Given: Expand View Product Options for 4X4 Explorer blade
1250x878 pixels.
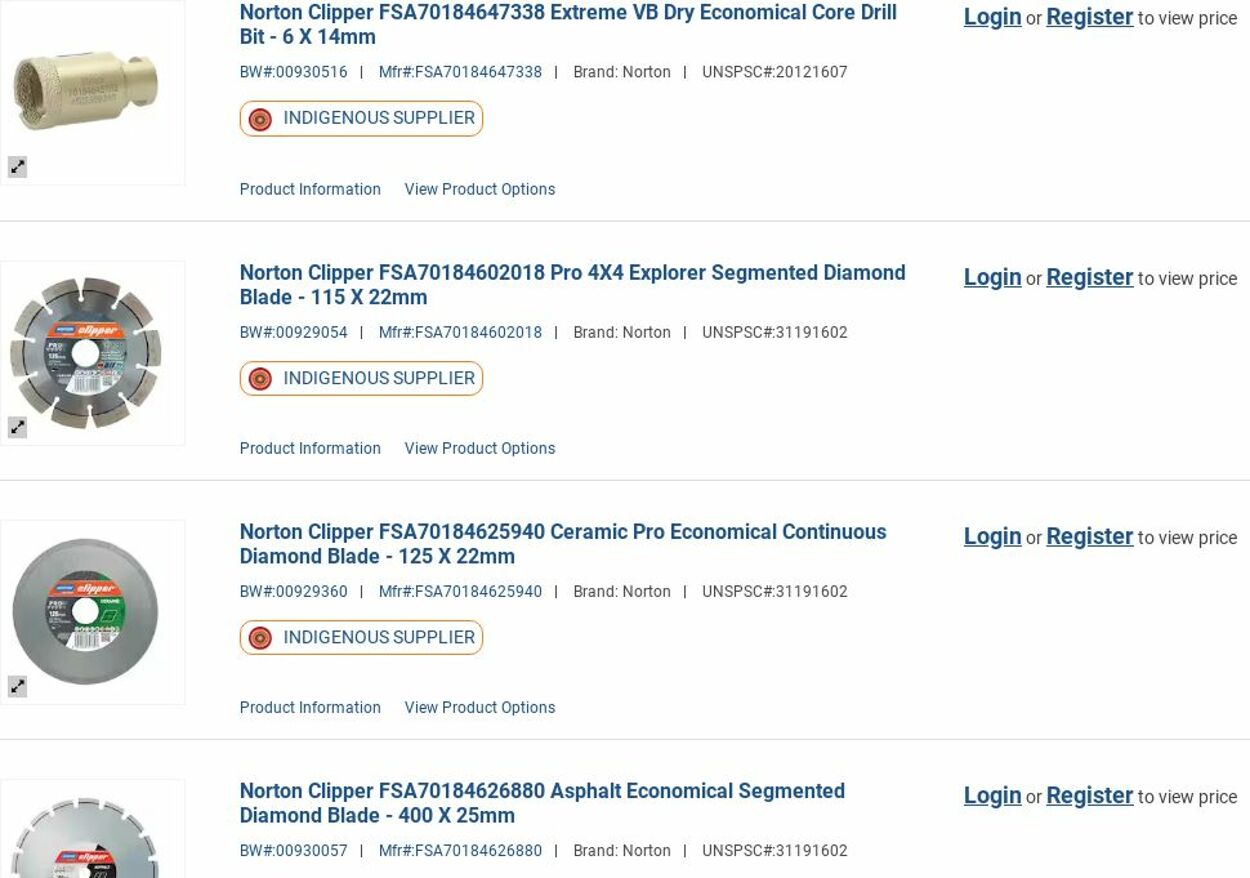Looking at the screenshot, I should pyautogui.click(x=479, y=449).
